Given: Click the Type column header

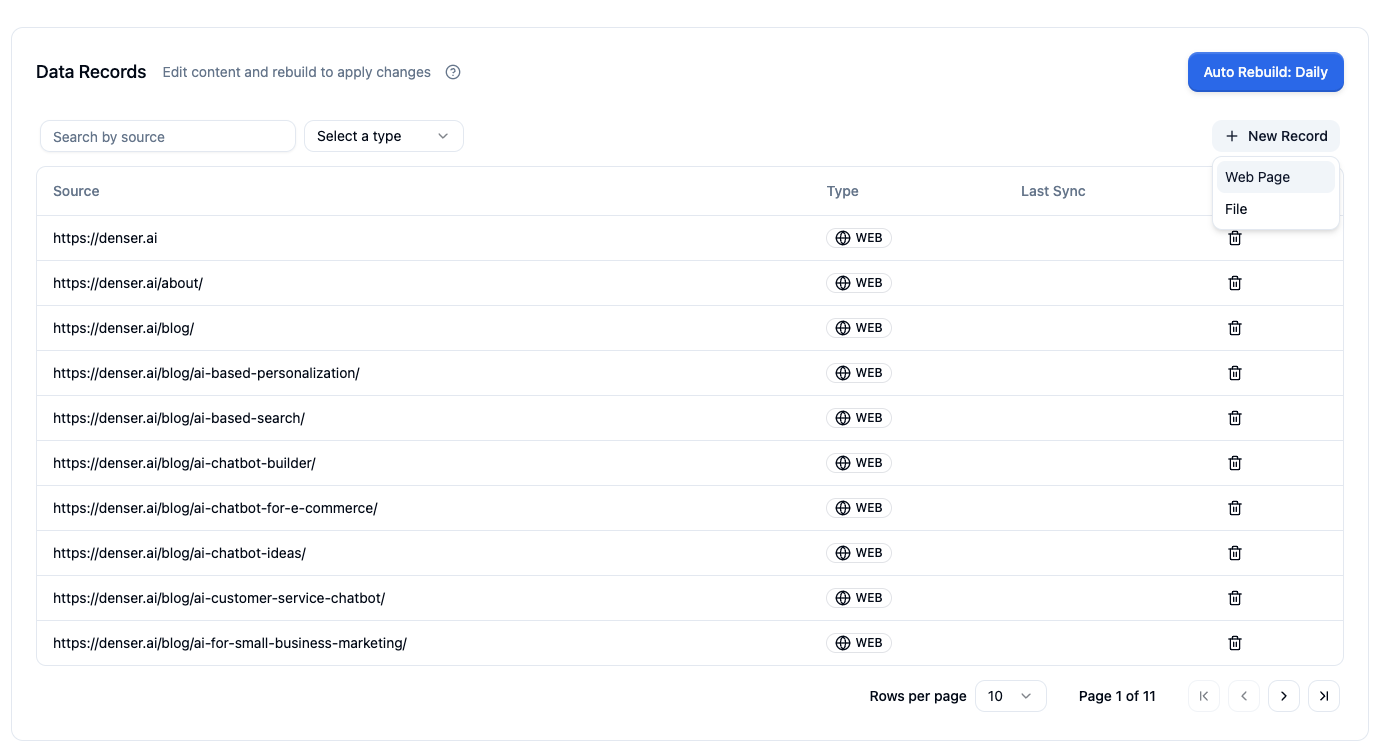Looking at the screenshot, I should point(843,191).
